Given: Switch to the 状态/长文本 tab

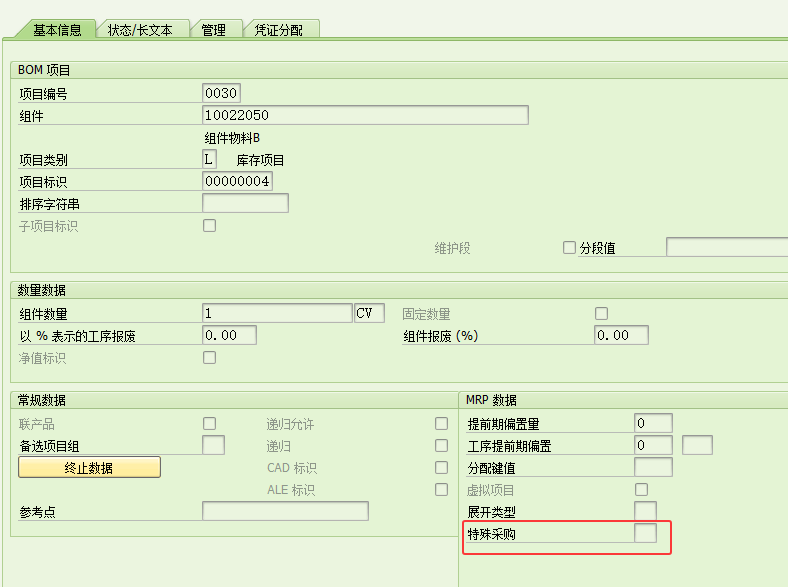Looking at the screenshot, I should click(140, 30).
